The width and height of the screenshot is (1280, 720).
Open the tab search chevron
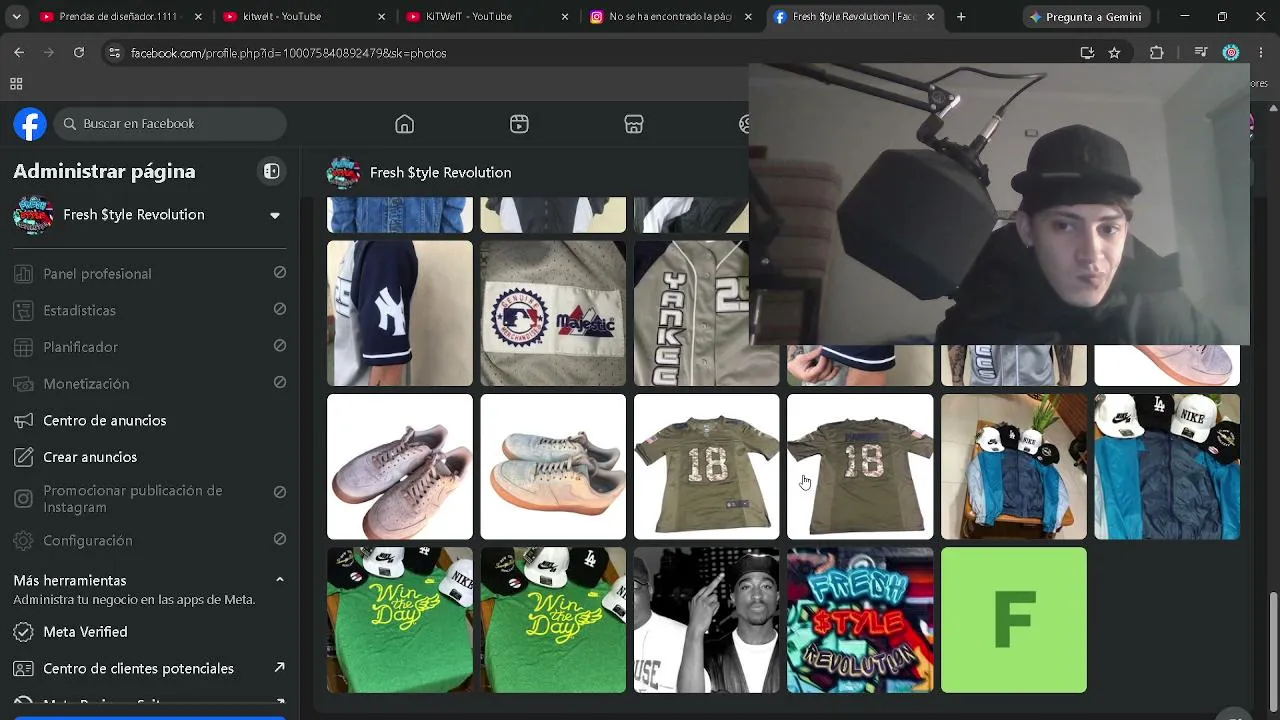(x=16, y=17)
